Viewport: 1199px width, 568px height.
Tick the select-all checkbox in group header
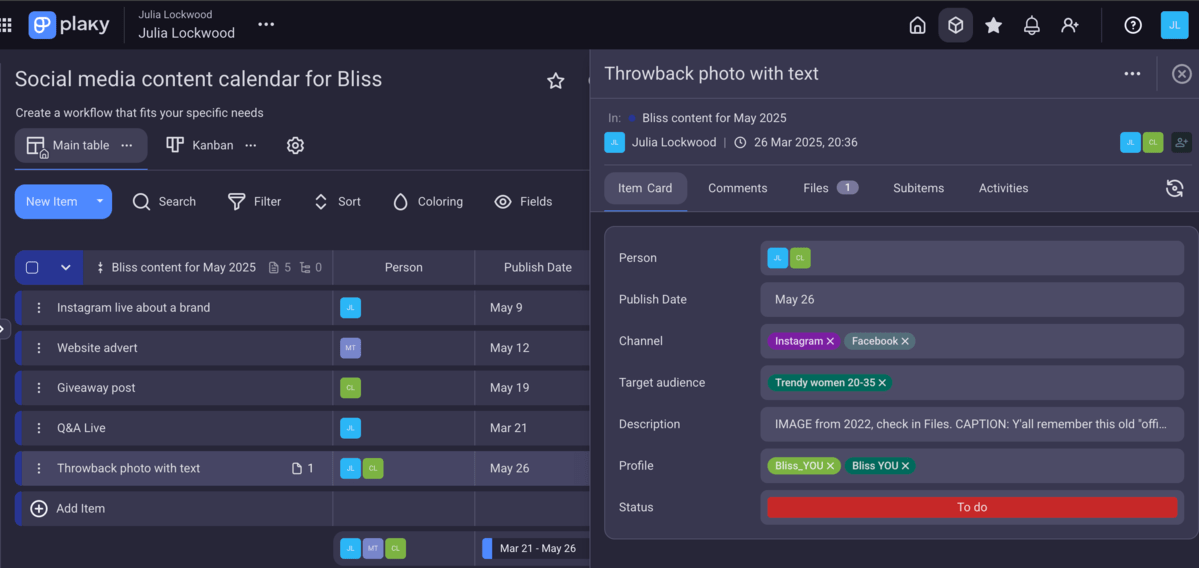(32, 267)
